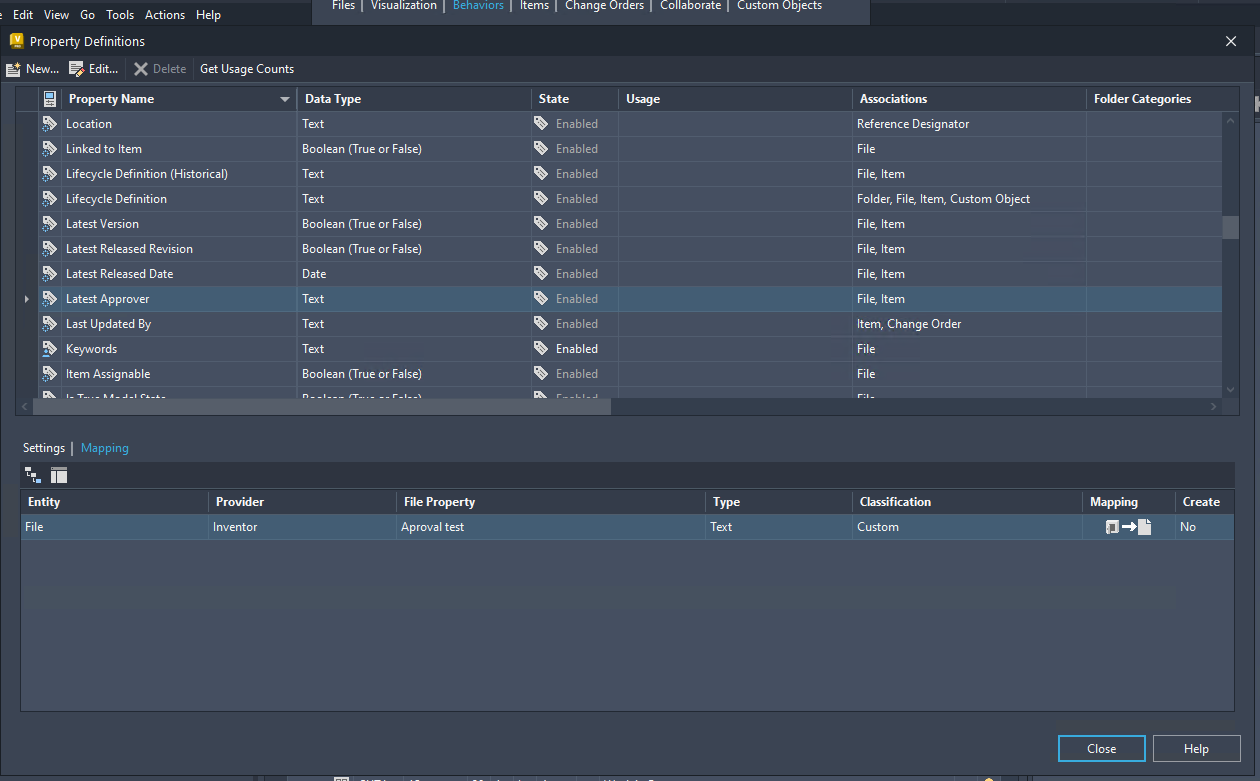This screenshot has height=781, width=1260.
Task: Click the Delete toolbar icon
Action: (141, 69)
